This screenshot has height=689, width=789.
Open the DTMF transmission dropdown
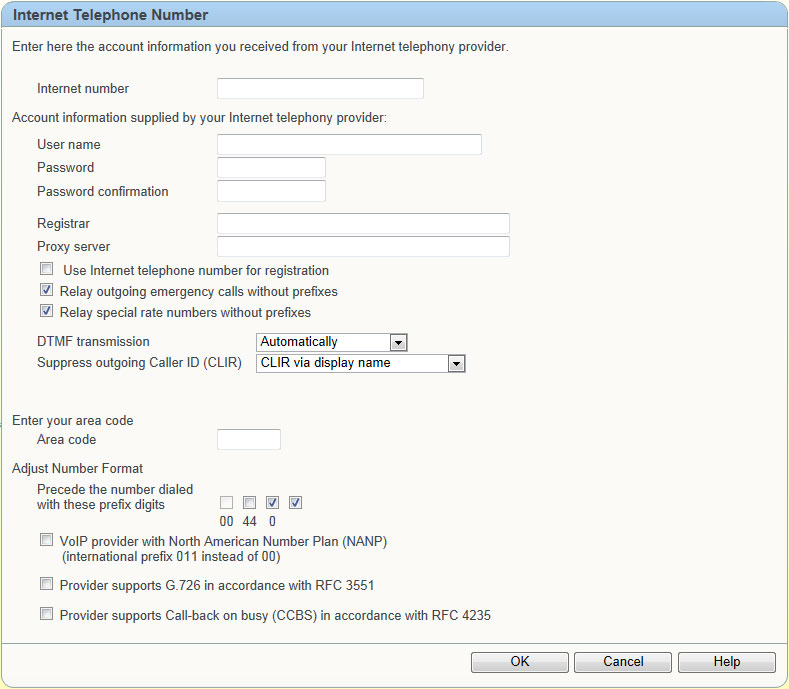coord(332,342)
